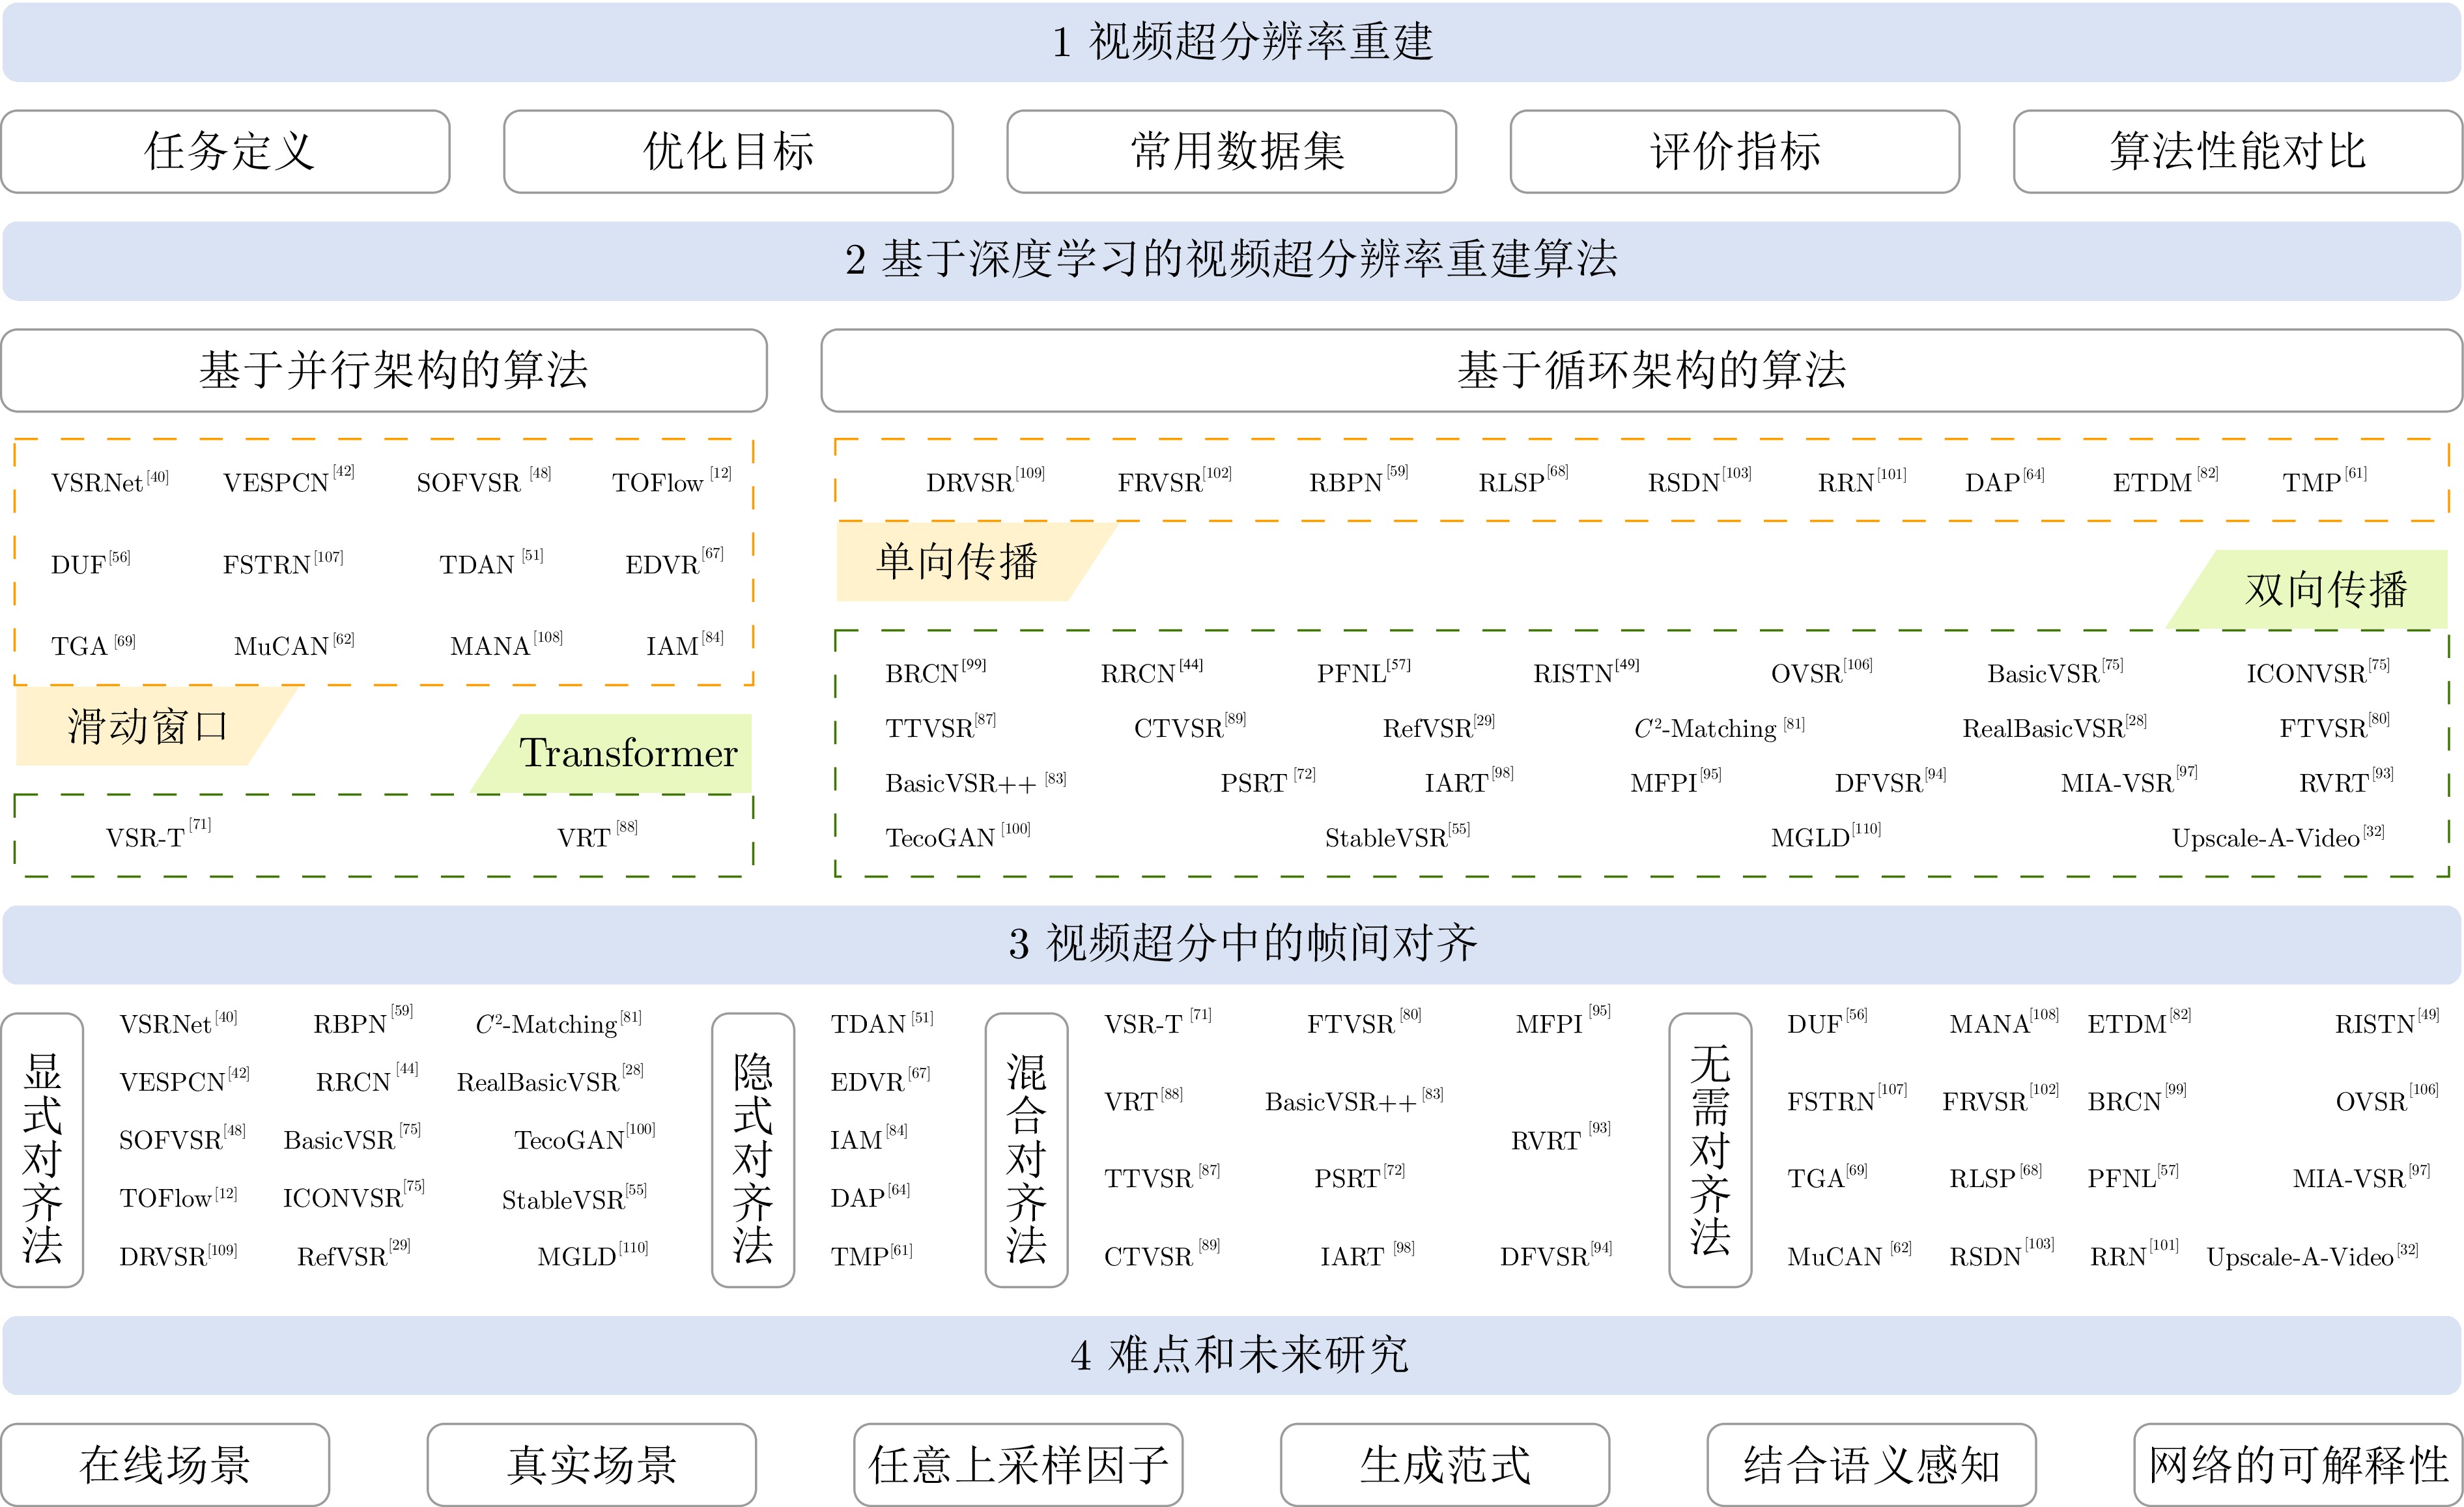
Task: Open the 任意上采样因子 box
Action: (1018, 1465)
